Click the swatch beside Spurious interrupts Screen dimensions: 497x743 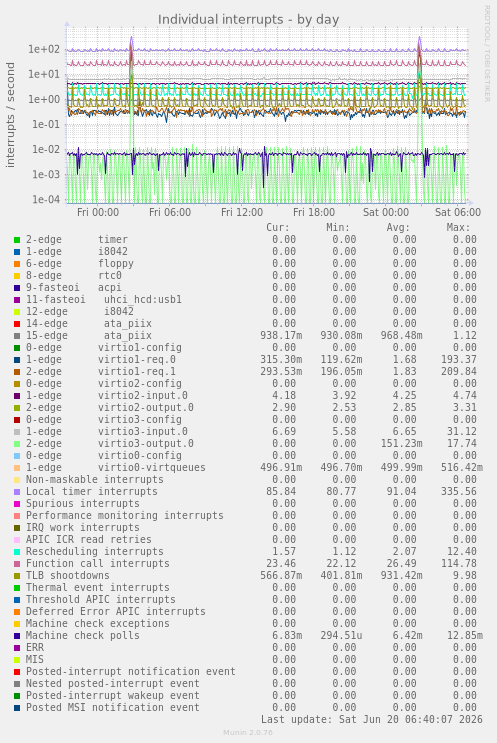17,504
